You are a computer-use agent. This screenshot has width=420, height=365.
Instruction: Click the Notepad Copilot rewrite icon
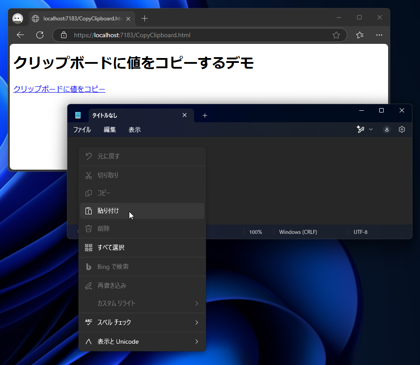(360, 129)
